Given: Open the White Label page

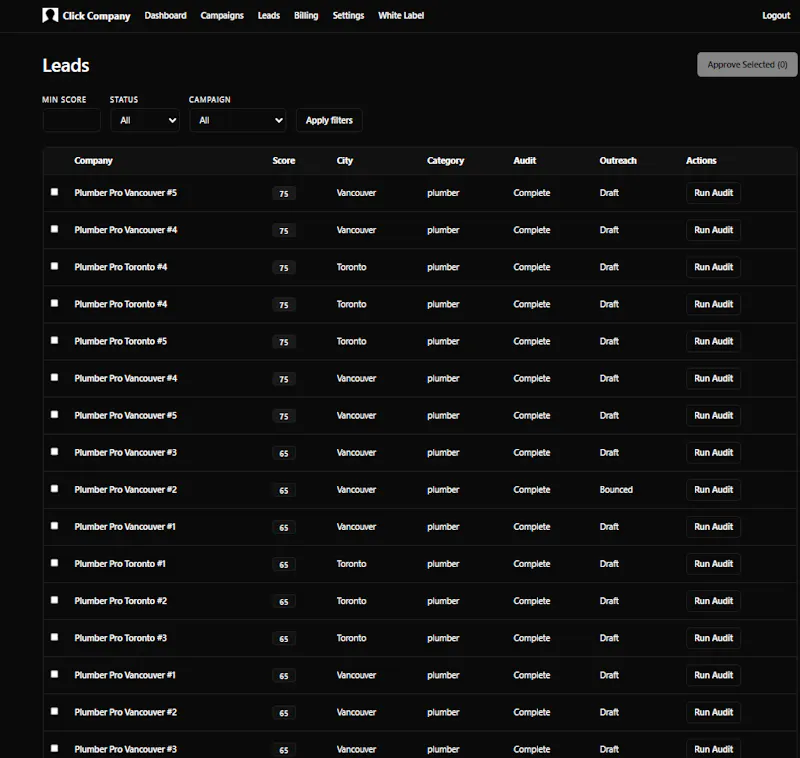Looking at the screenshot, I should click(401, 15).
